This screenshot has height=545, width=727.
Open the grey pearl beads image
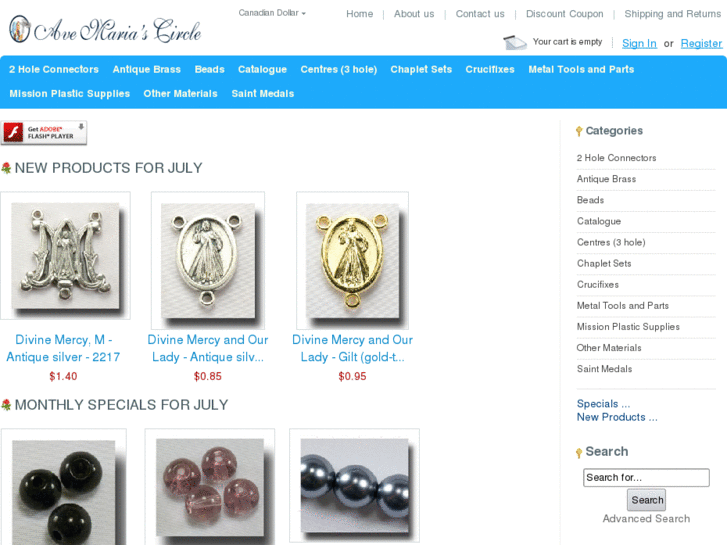tap(354, 485)
